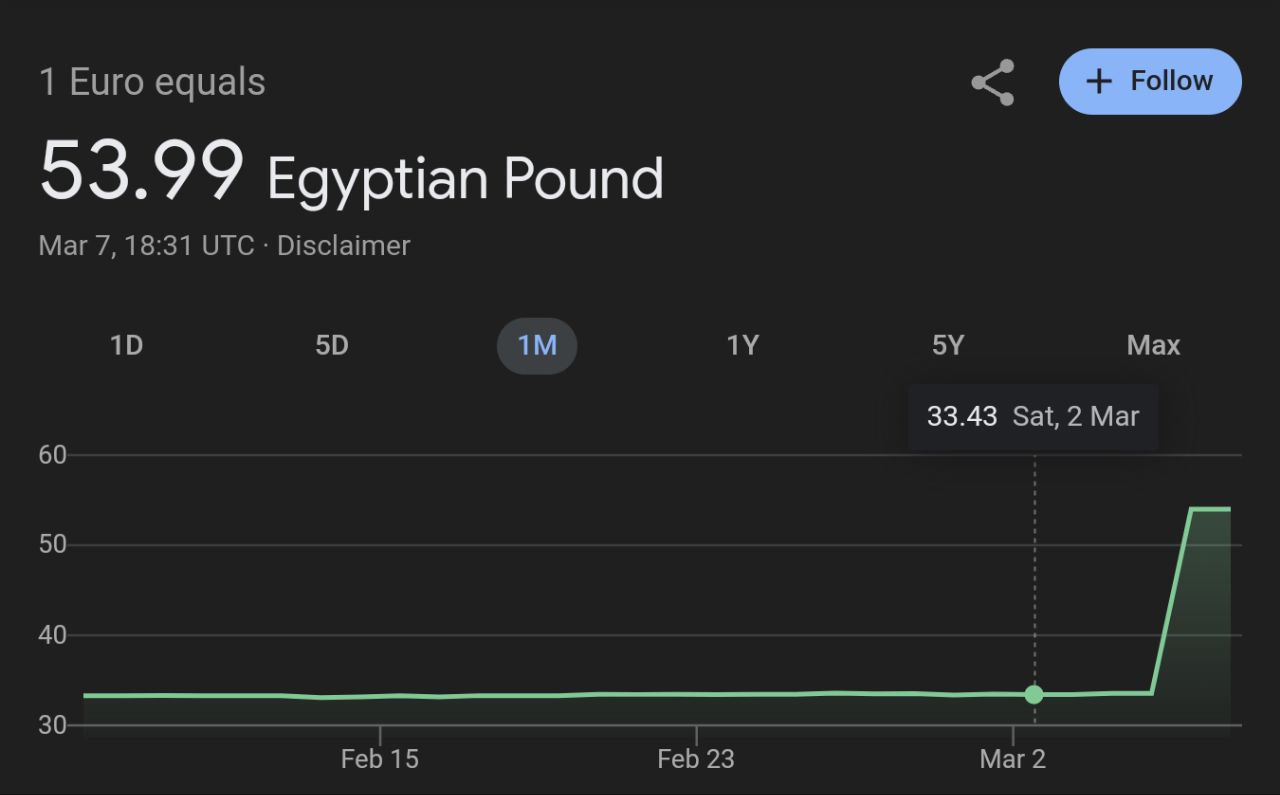The image size is (1280, 795).
Task: Switch chart to 1D range
Action: coord(126,345)
